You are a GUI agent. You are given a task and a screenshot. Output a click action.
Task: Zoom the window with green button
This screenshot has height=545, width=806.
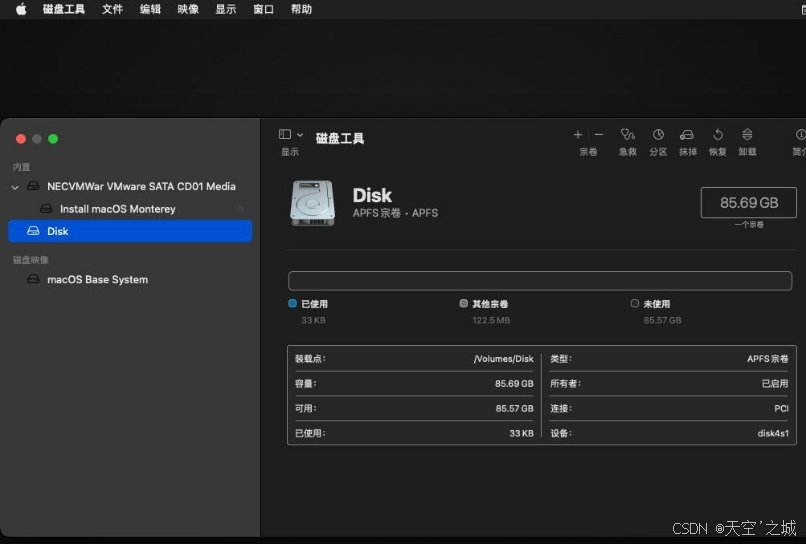pyautogui.click(x=53, y=139)
